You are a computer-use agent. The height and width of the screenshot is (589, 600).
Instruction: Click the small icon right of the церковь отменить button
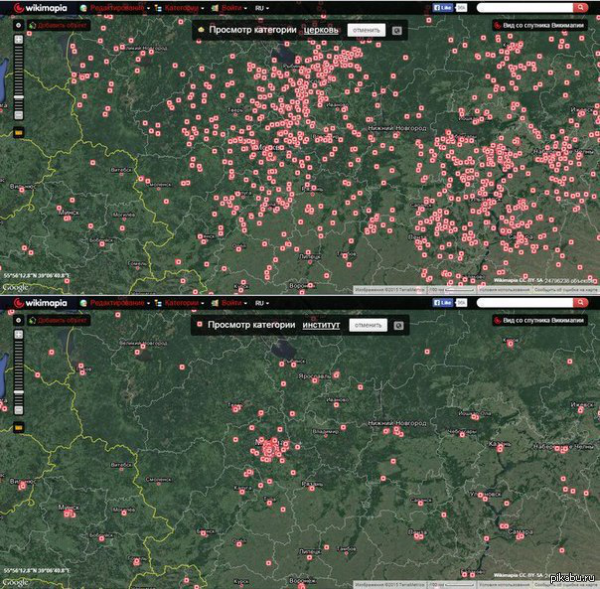pyautogui.click(x=397, y=30)
